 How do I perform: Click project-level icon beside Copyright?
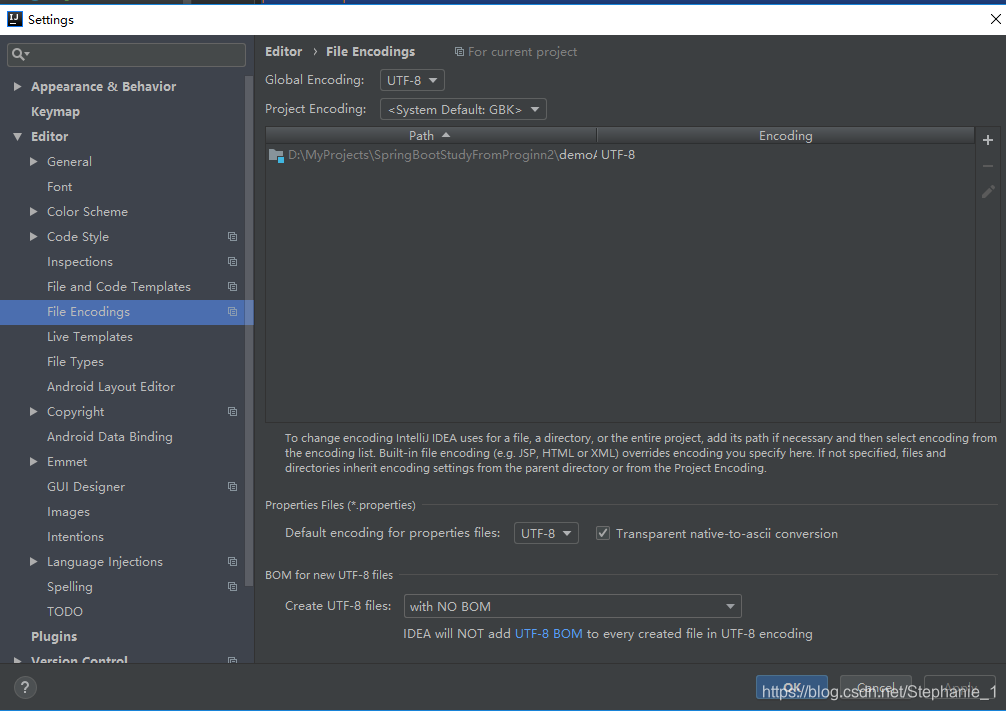click(232, 411)
